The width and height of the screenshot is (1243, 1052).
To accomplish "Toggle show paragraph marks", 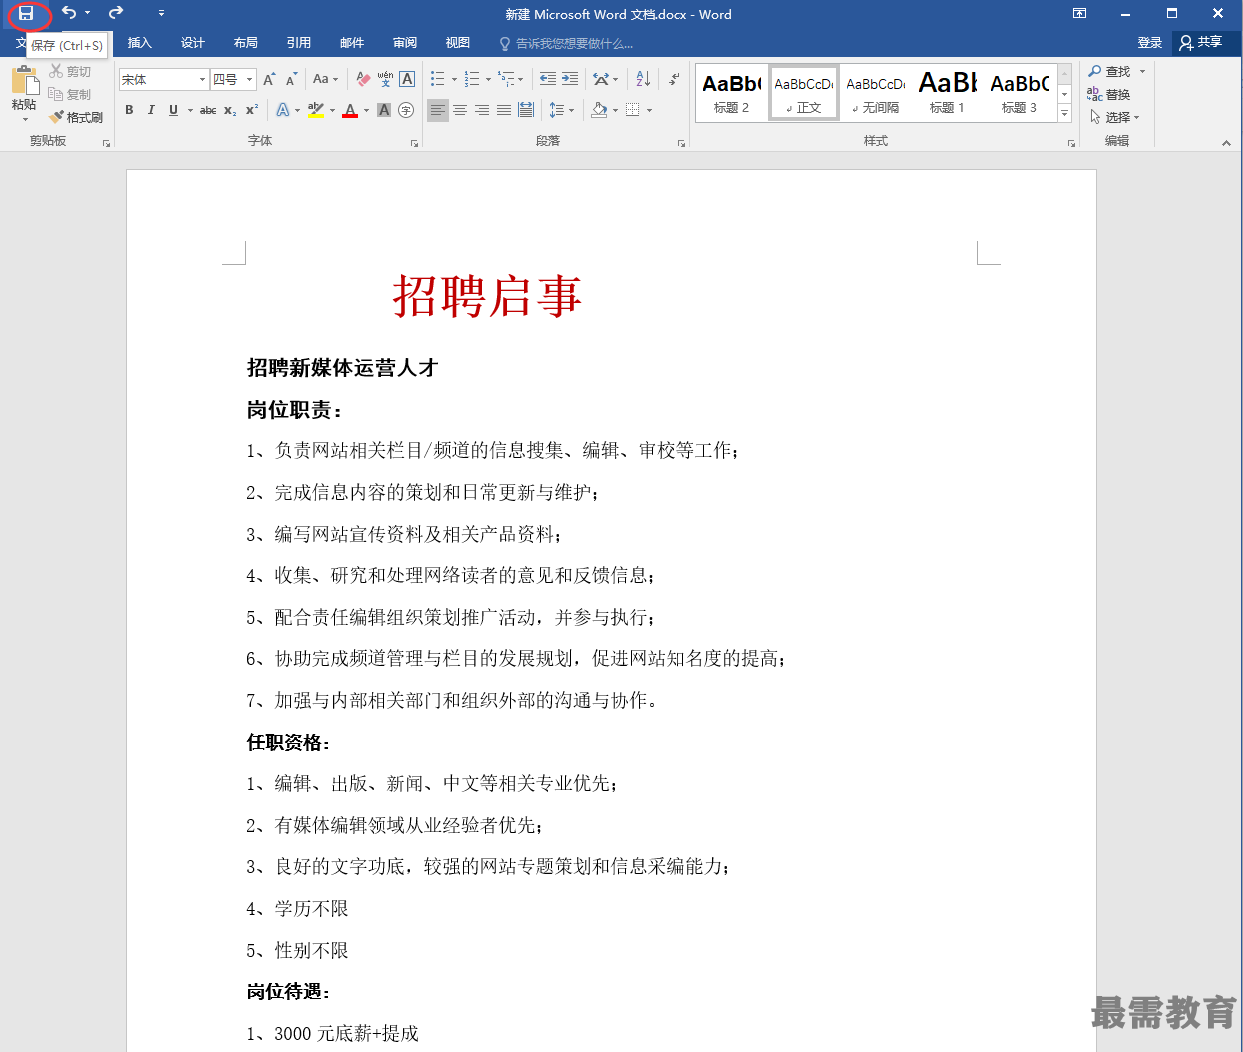I will (x=674, y=79).
